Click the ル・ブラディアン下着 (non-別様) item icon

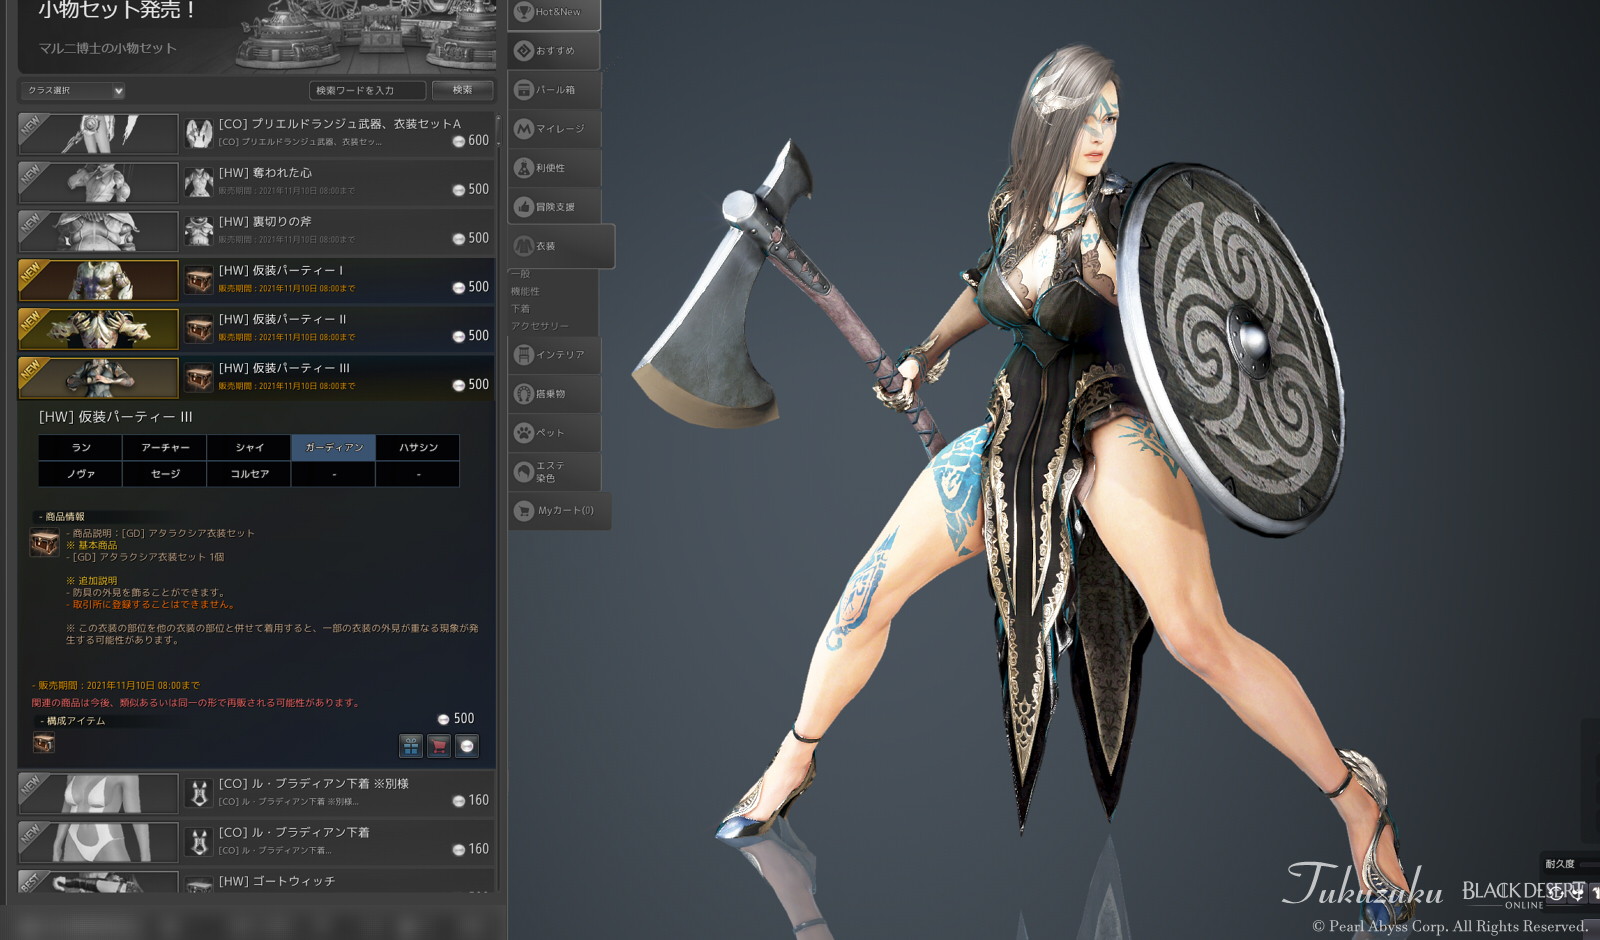(199, 842)
